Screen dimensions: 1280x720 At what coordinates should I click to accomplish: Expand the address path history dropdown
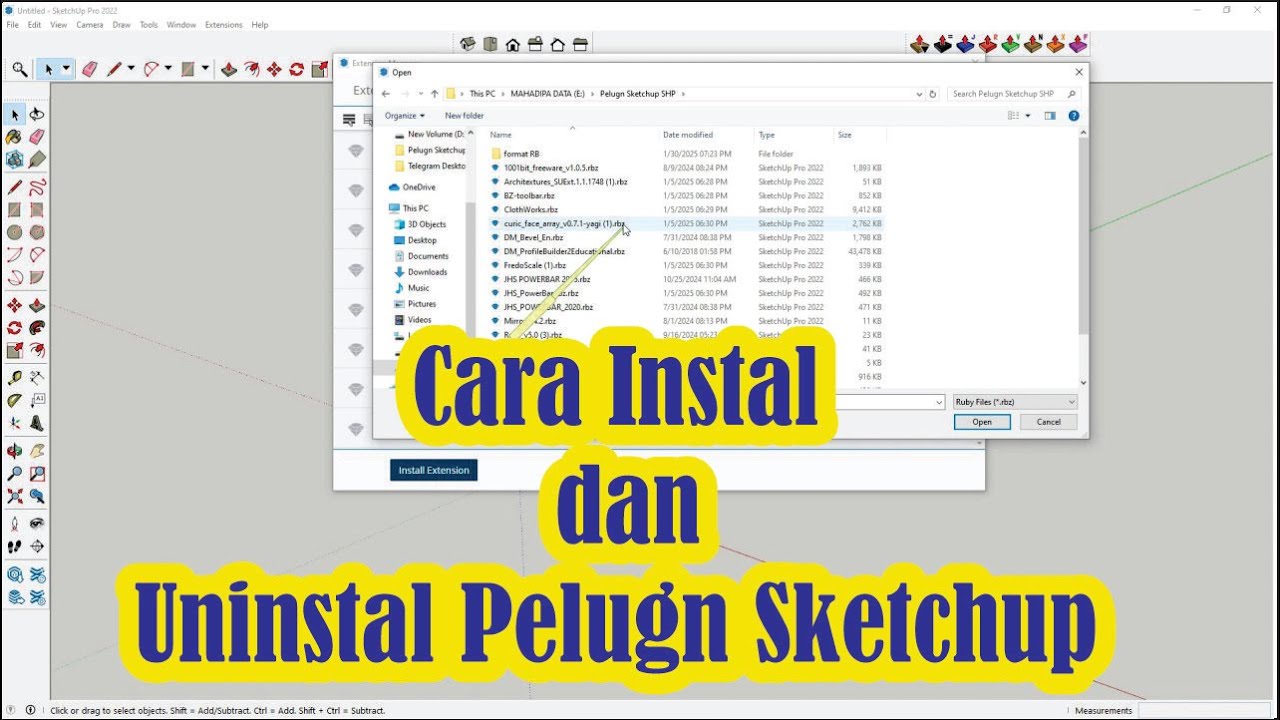tap(919, 94)
